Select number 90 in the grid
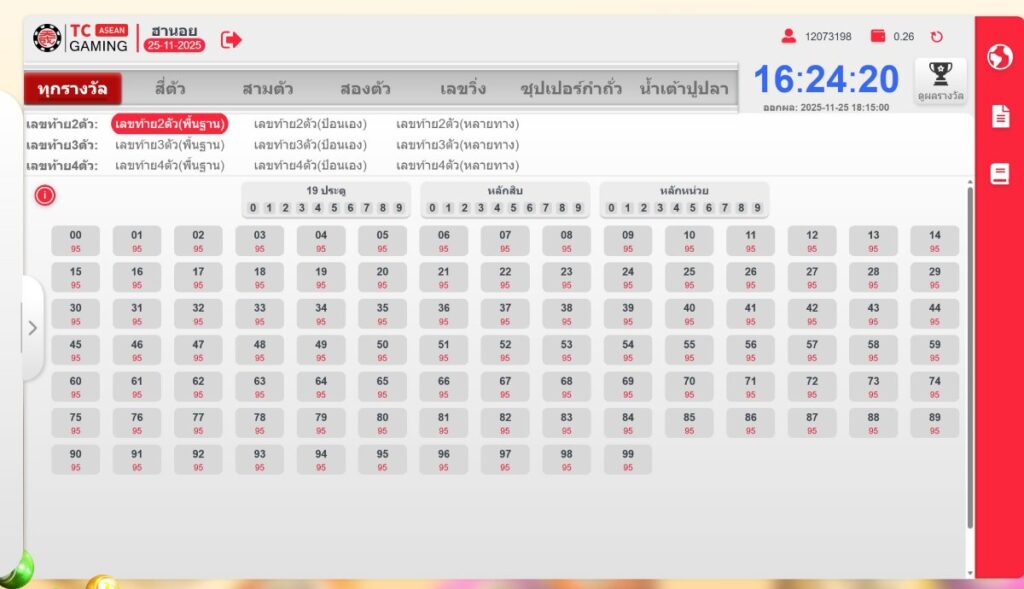Screen dimensions: 1024x589 [x=76, y=460]
